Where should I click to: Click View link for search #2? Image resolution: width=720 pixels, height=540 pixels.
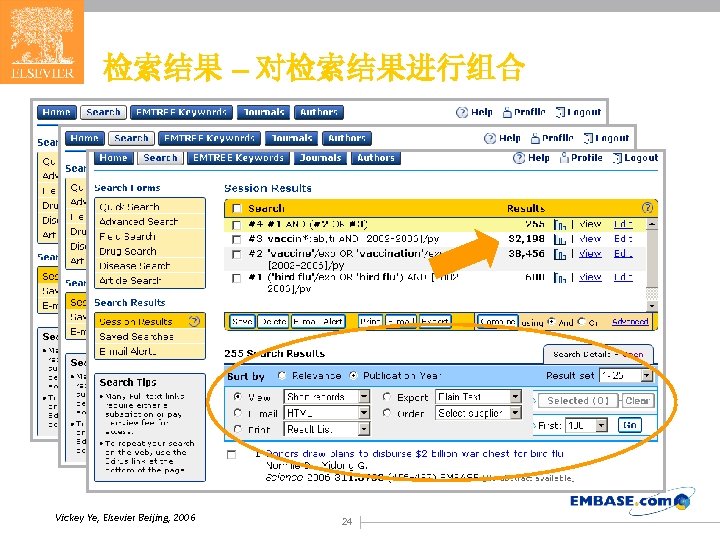(x=590, y=253)
